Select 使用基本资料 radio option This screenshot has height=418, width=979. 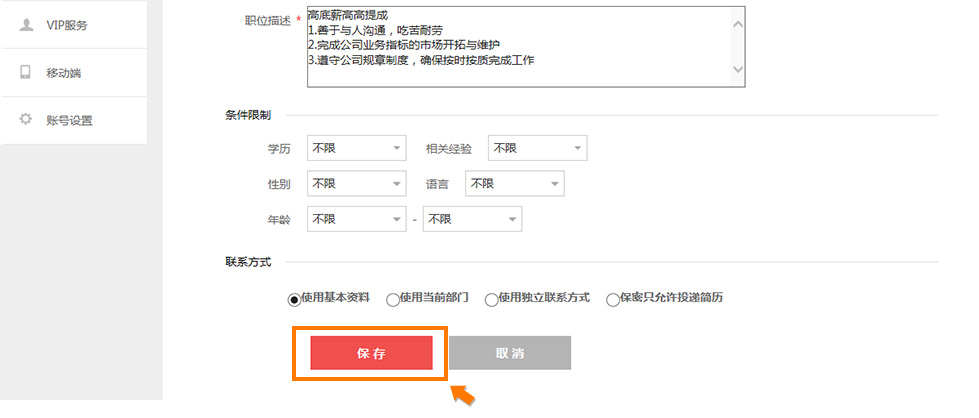click(293, 300)
